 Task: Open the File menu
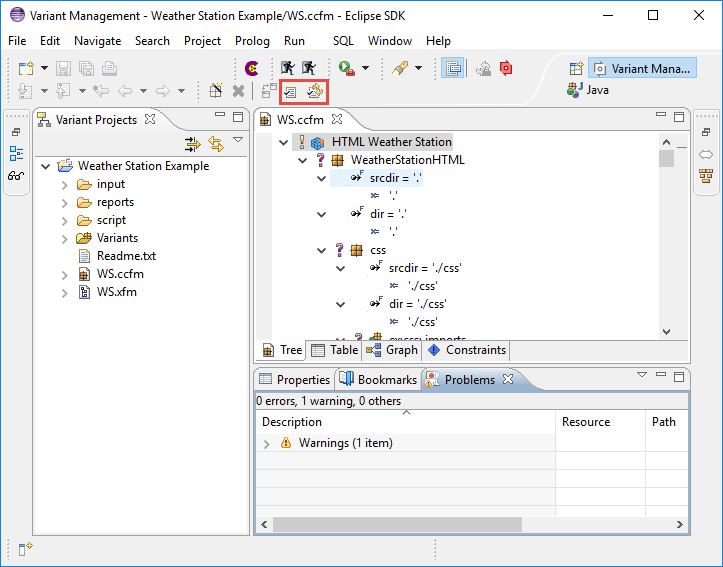17,41
